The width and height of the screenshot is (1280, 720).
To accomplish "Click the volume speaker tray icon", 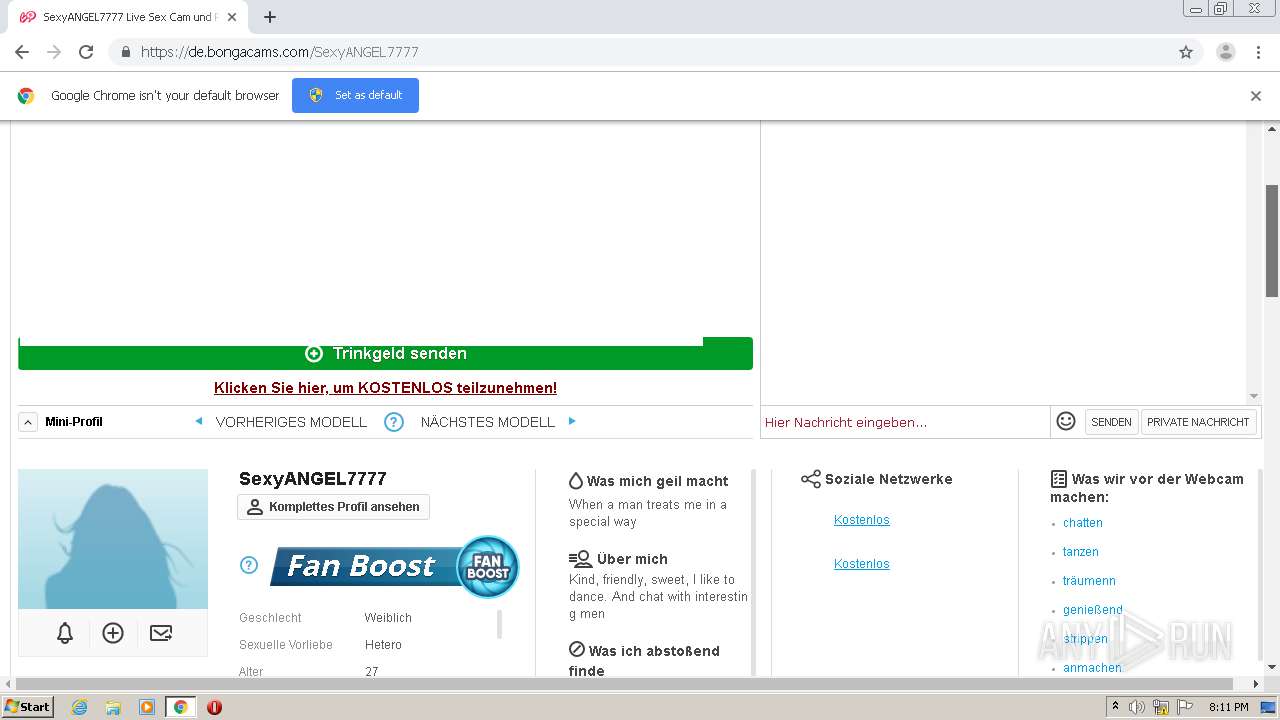I will pos(1137,707).
